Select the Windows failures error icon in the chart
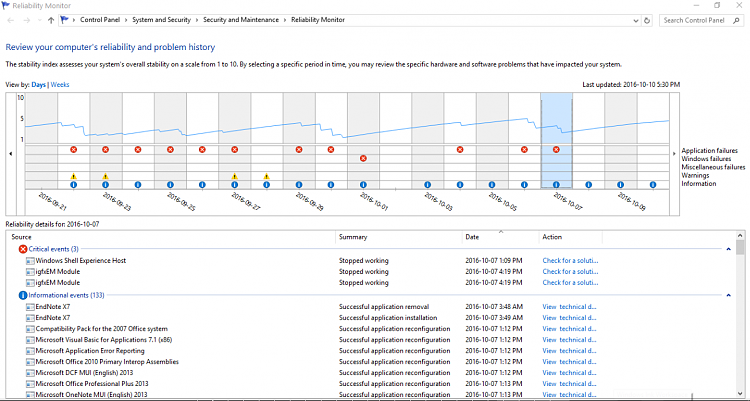The width and height of the screenshot is (750, 401). tap(363, 159)
